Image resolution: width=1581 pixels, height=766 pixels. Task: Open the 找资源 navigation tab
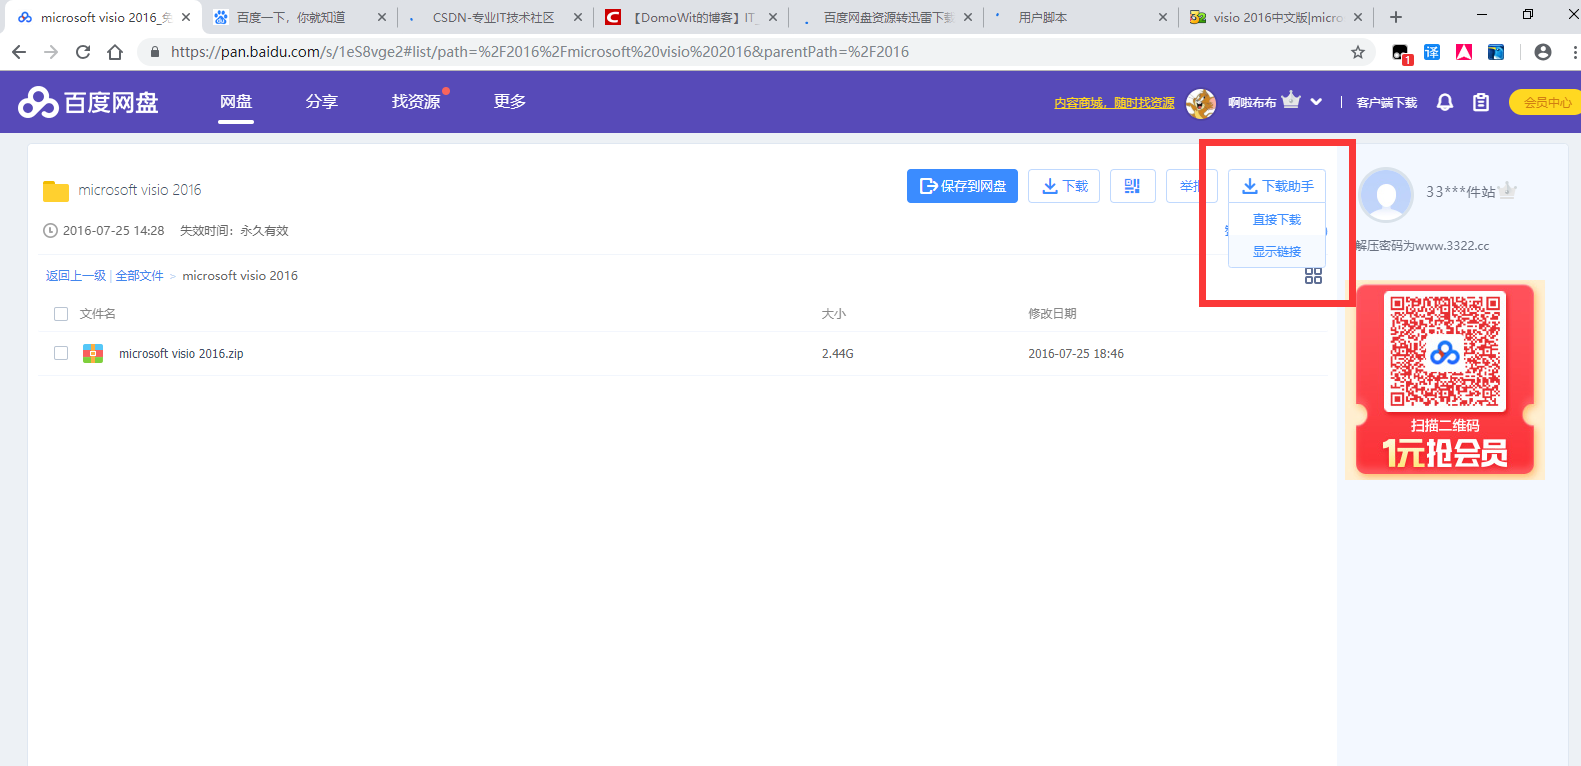(416, 102)
